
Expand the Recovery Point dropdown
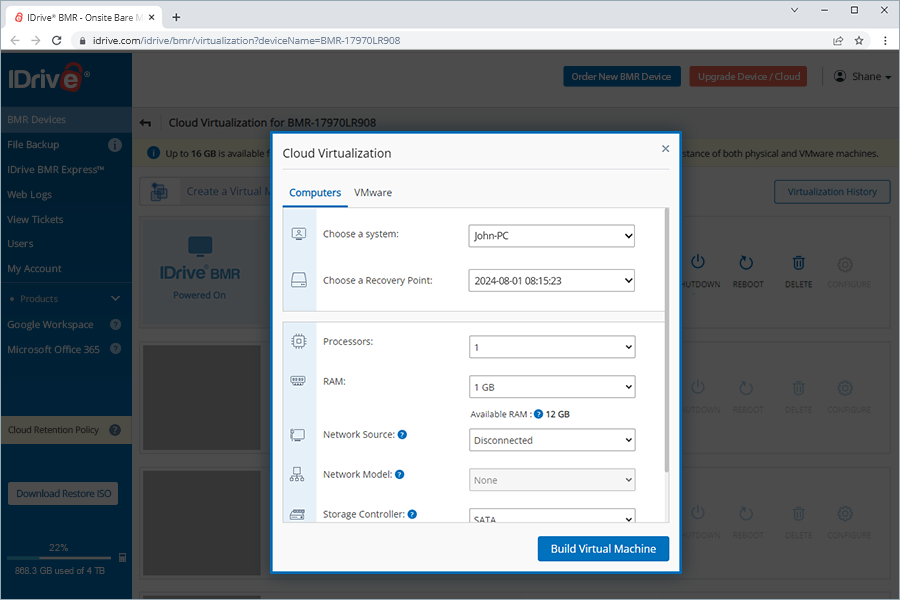(551, 281)
